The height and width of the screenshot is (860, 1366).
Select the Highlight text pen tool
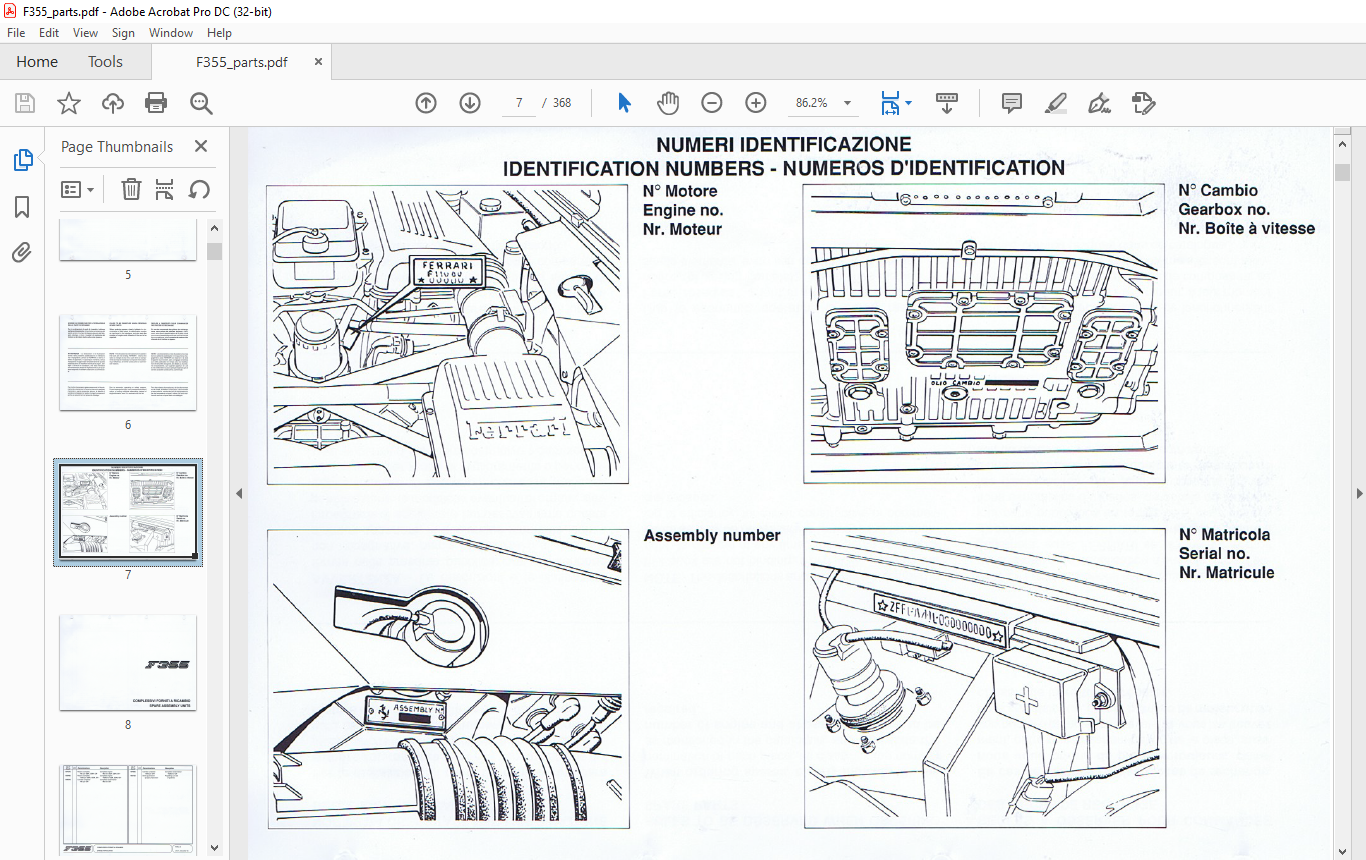[x=1055, y=103]
